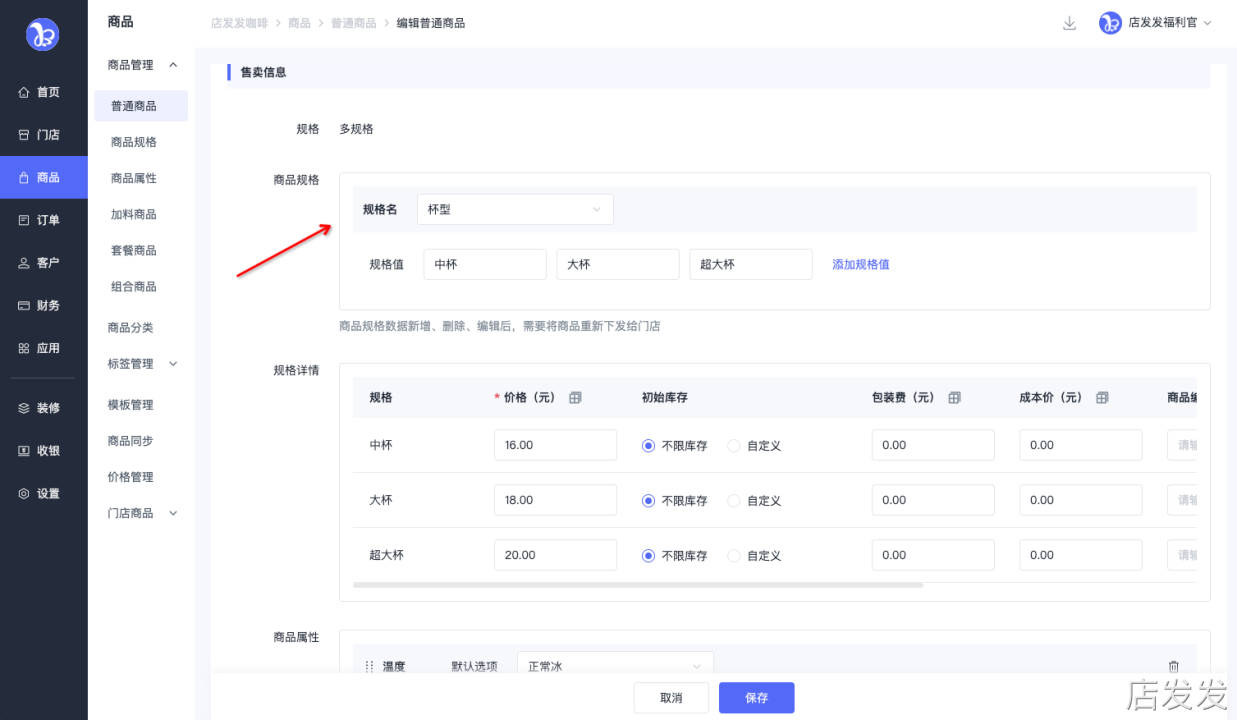Screen dimensions: 1237x720
Task: Select 自定义 stock for 大杯
Action: click(734, 501)
